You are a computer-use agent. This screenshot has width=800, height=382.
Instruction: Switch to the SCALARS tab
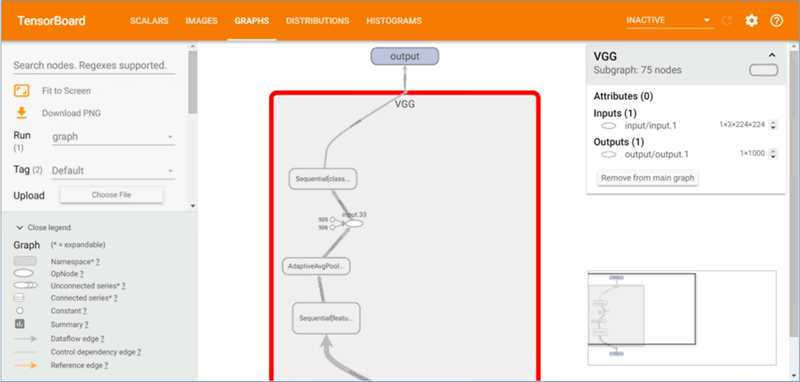pyautogui.click(x=149, y=21)
